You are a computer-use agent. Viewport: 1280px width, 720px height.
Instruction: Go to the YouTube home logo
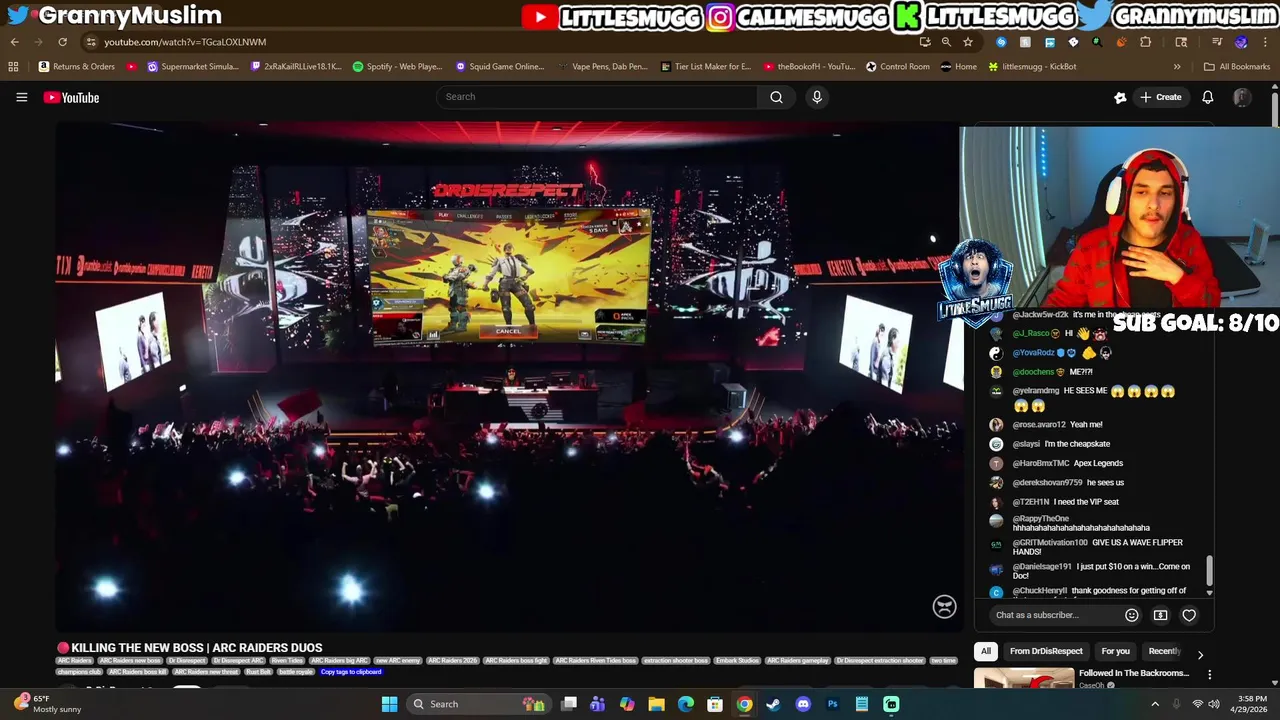[x=71, y=97]
